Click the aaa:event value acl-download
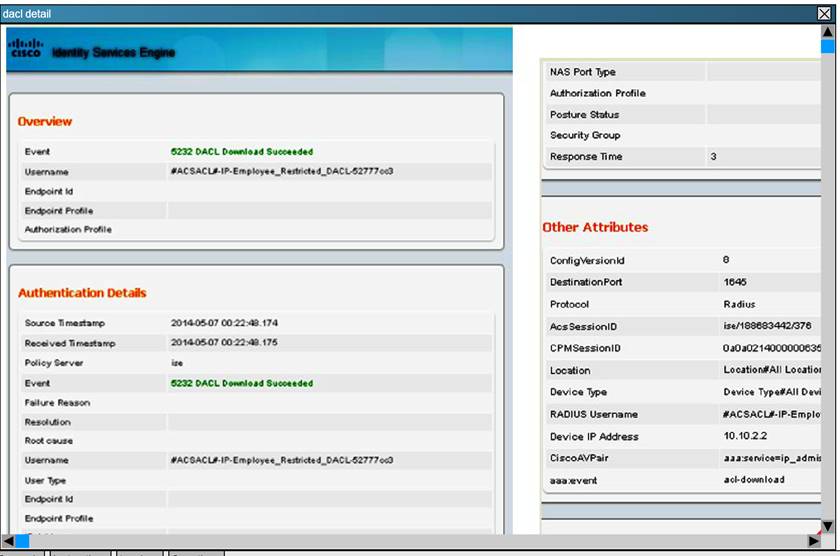The height and width of the screenshot is (556, 840). click(753, 480)
